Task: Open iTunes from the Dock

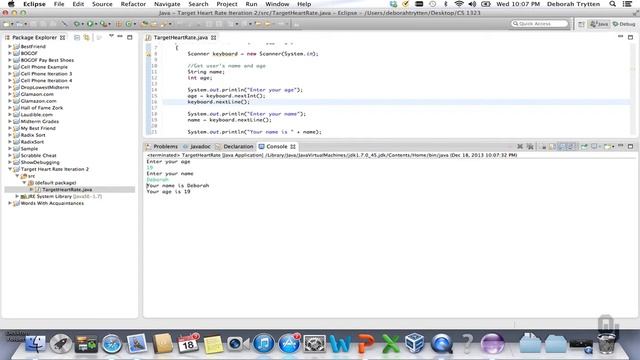Action: (x=264, y=343)
